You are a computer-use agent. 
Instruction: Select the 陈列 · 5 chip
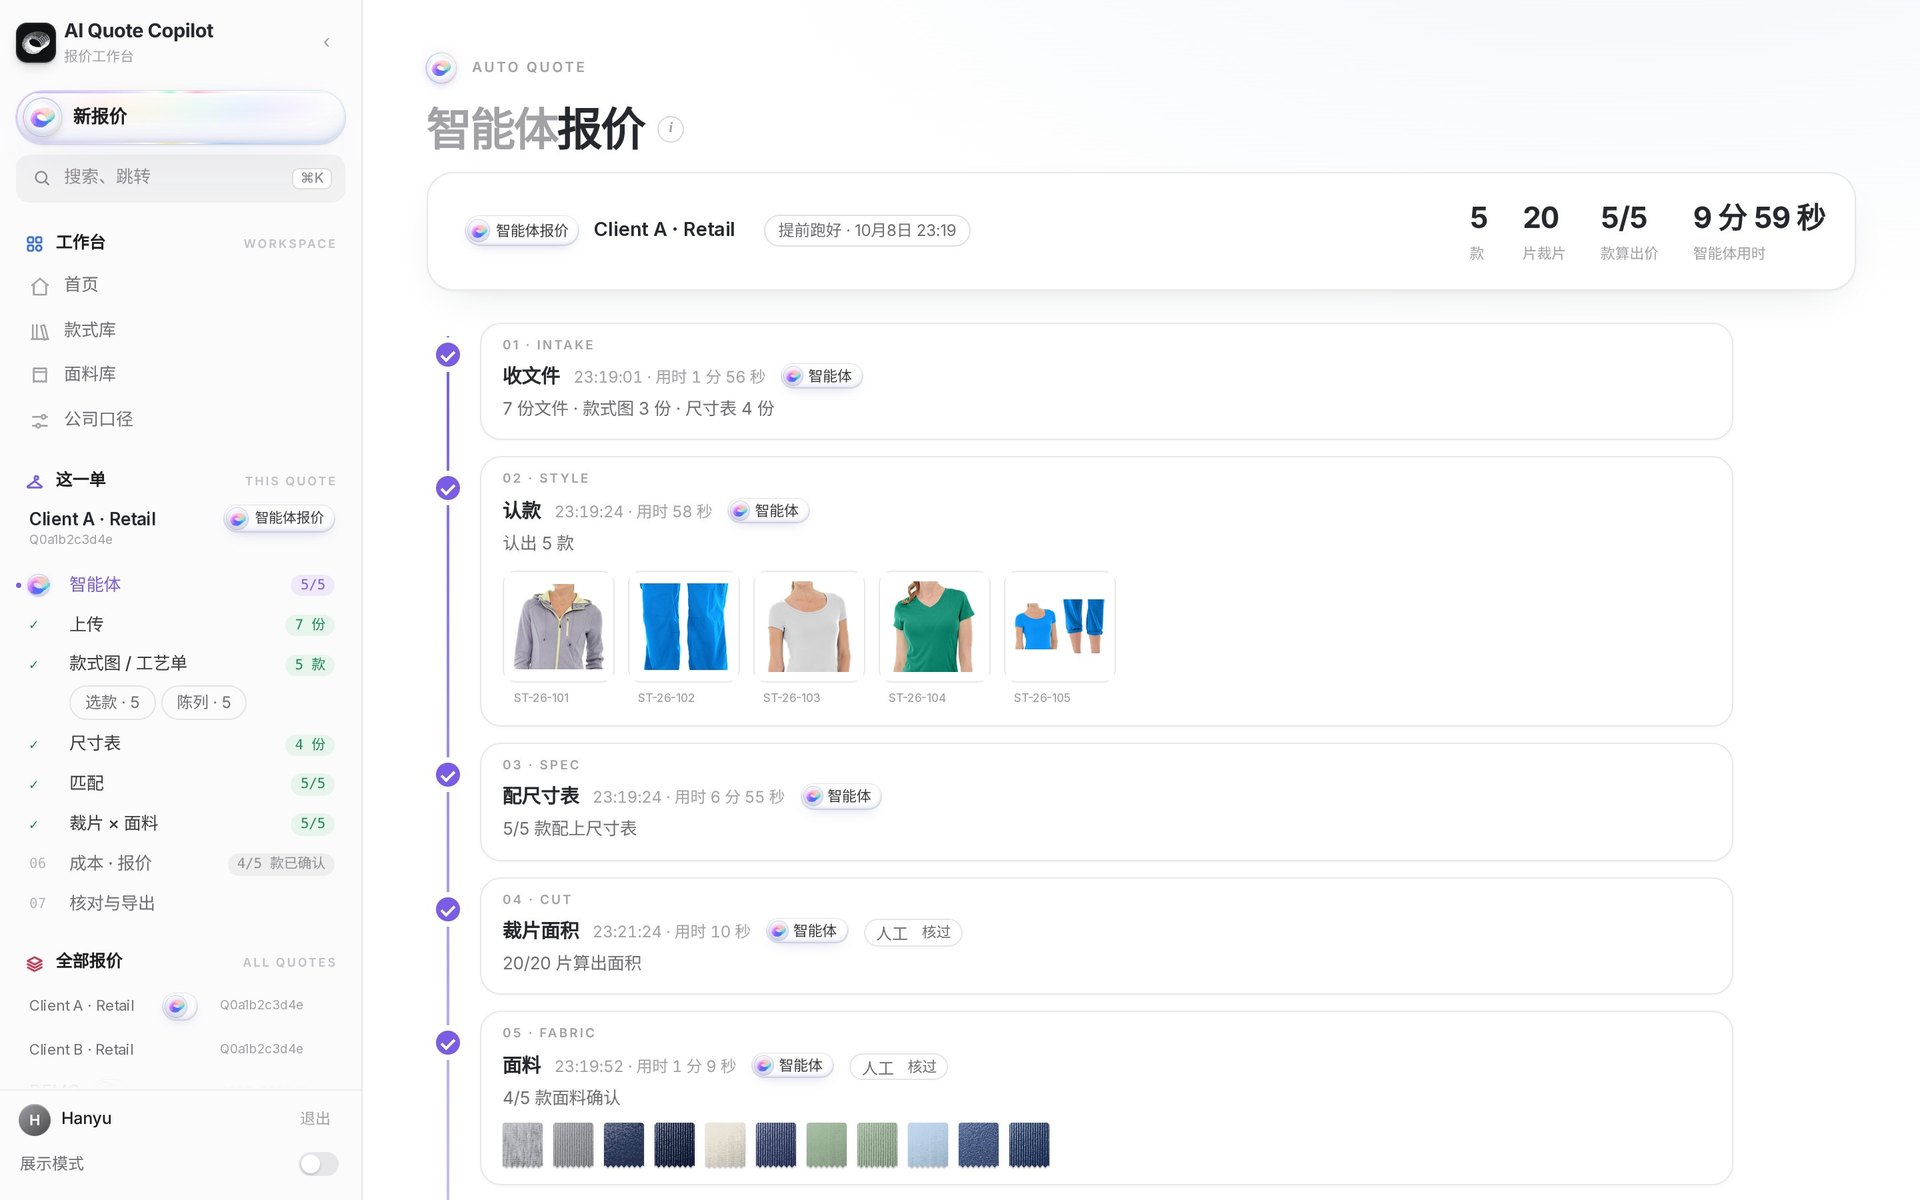coord(204,702)
